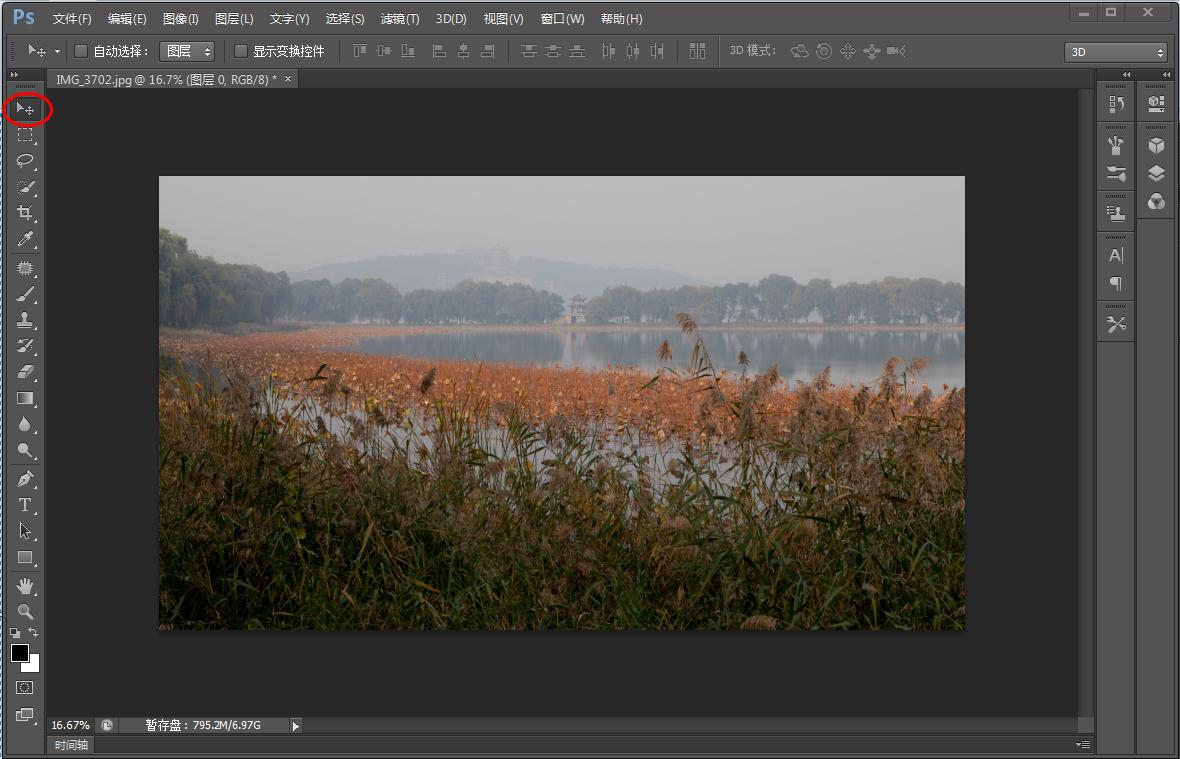The height and width of the screenshot is (759, 1180).
Task: Enable the 自动选择 checkbox
Action: [x=82, y=51]
